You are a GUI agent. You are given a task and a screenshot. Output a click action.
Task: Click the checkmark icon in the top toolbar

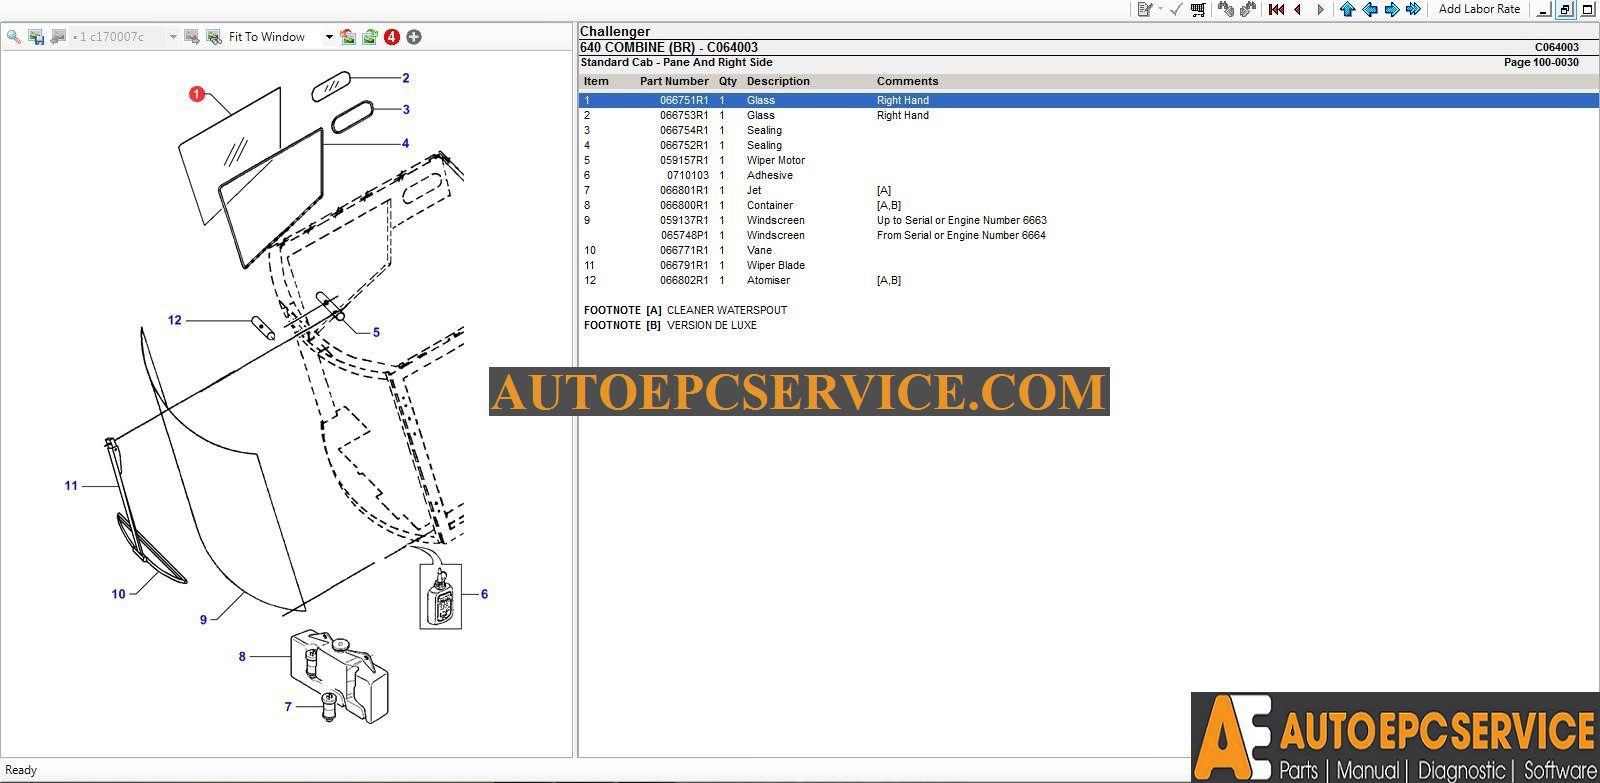tap(1176, 9)
